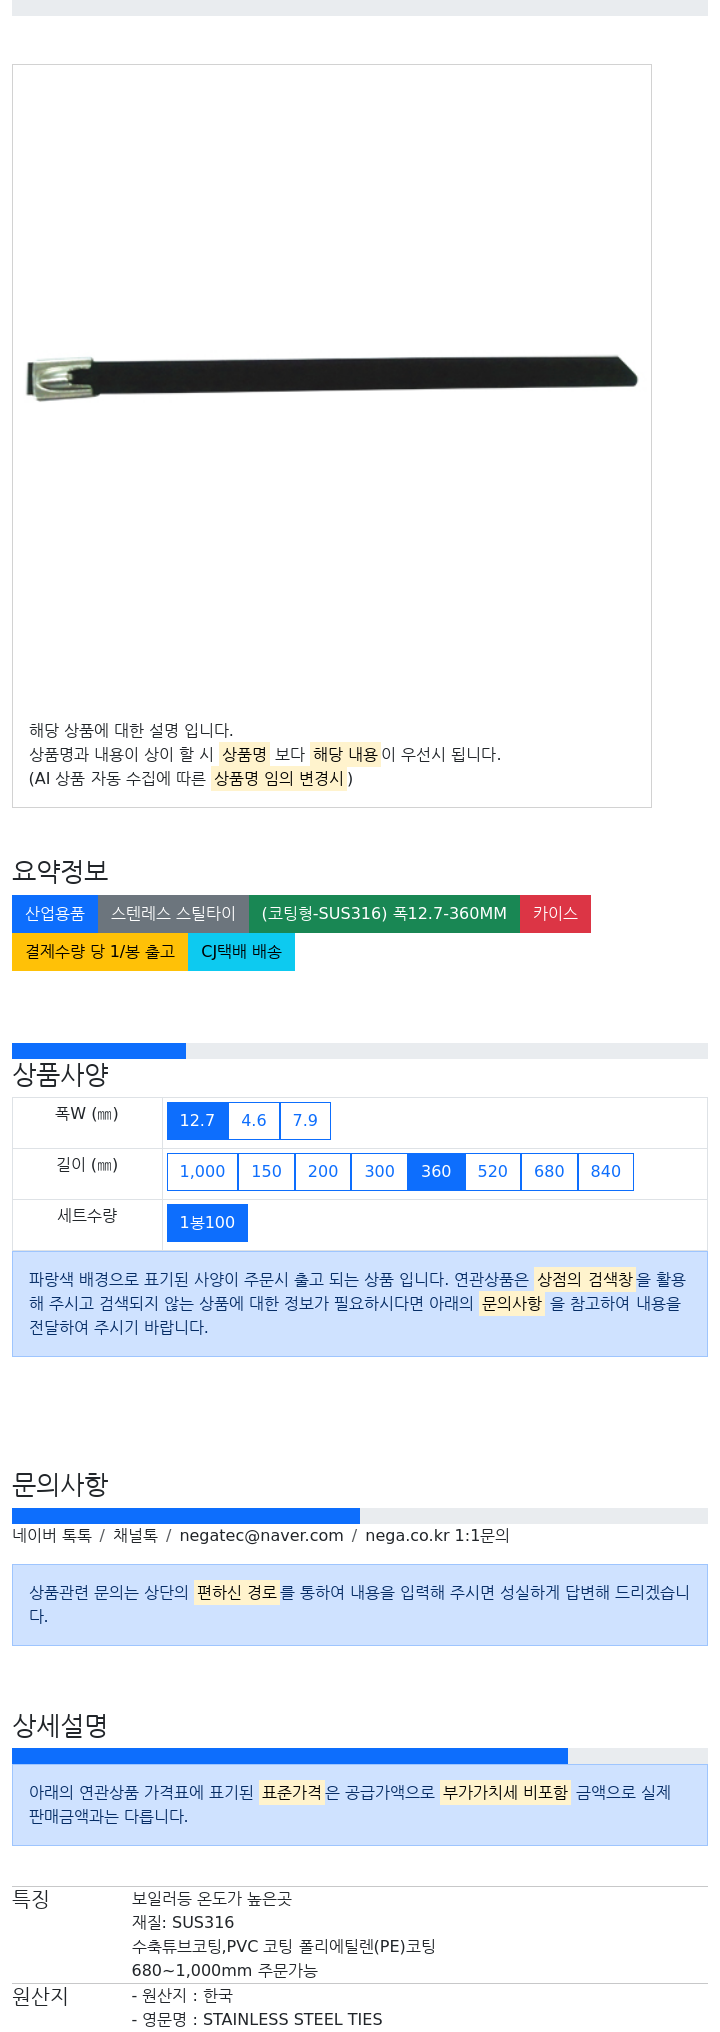Pick the 300 length button
Viewport: 720px width, 2032px height.
[379, 1172]
